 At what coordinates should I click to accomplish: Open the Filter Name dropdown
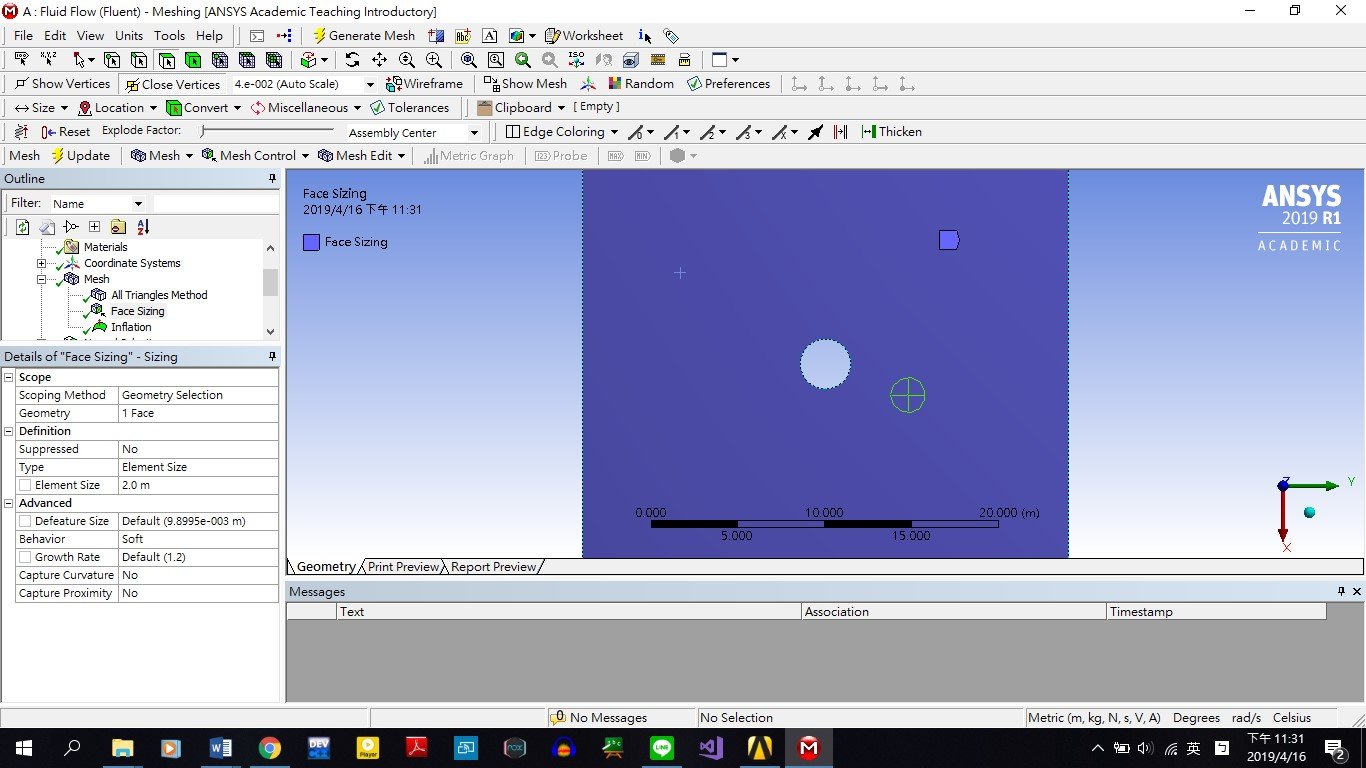point(138,204)
